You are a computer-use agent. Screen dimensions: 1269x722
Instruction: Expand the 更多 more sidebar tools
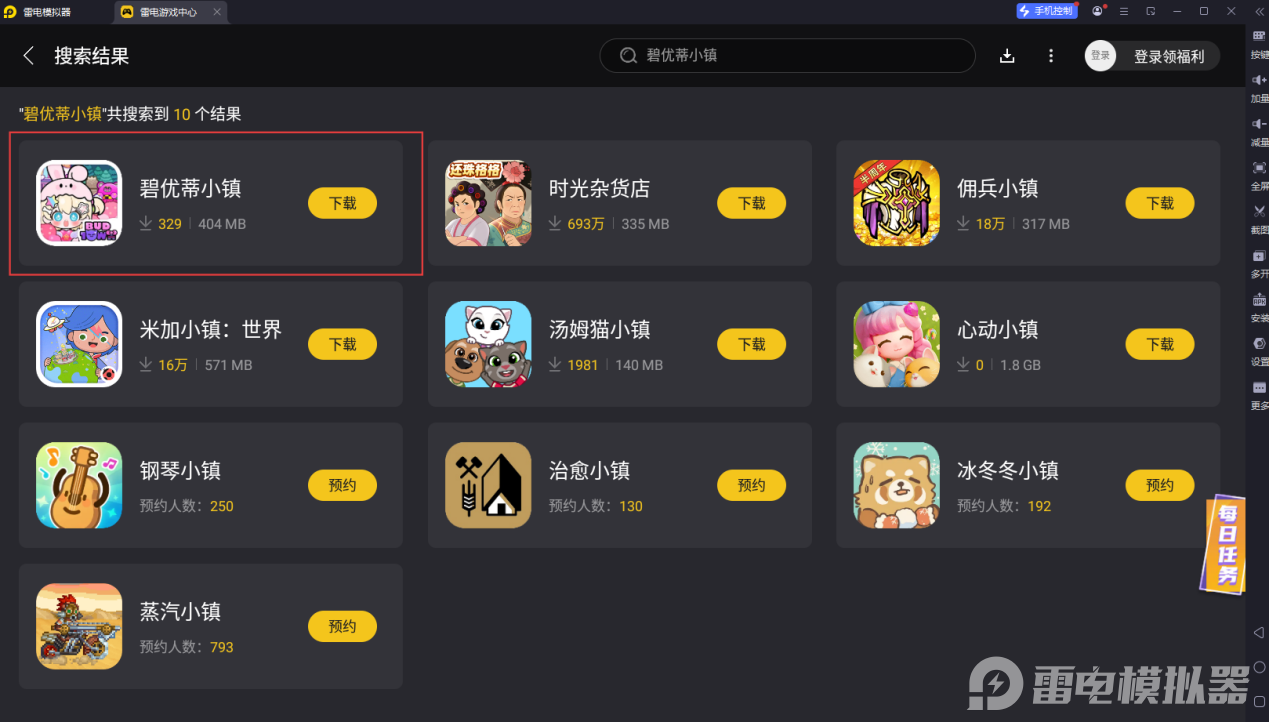click(x=1259, y=394)
